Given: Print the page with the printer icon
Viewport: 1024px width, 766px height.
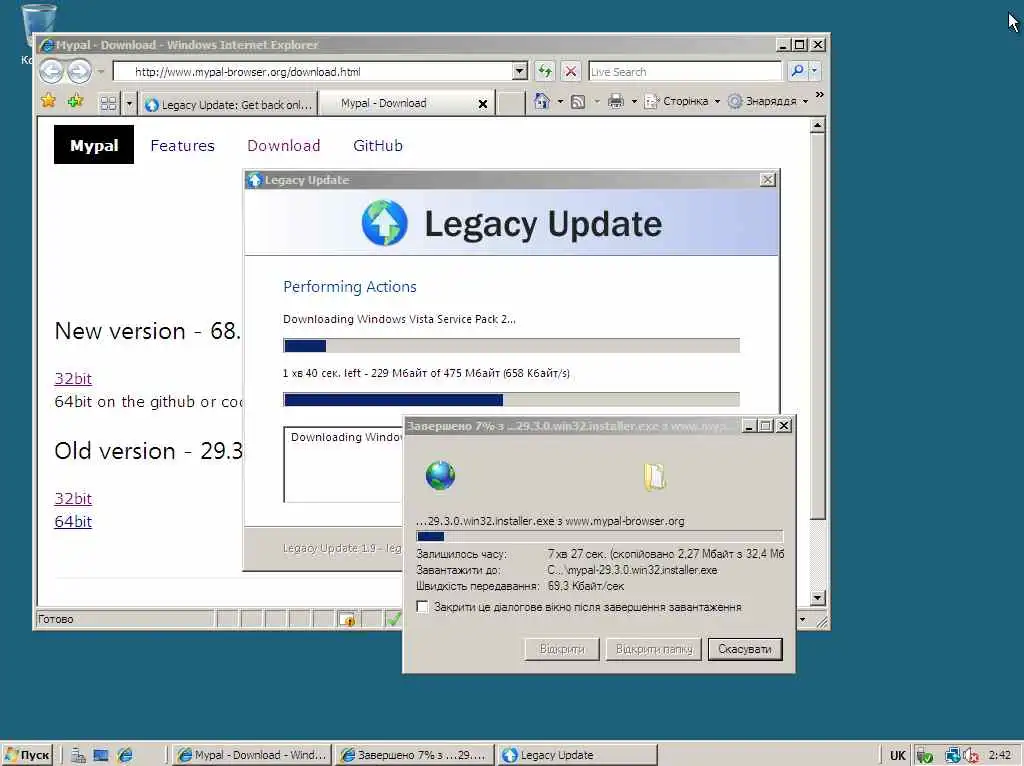Looking at the screenshot, I should [616, 101].
